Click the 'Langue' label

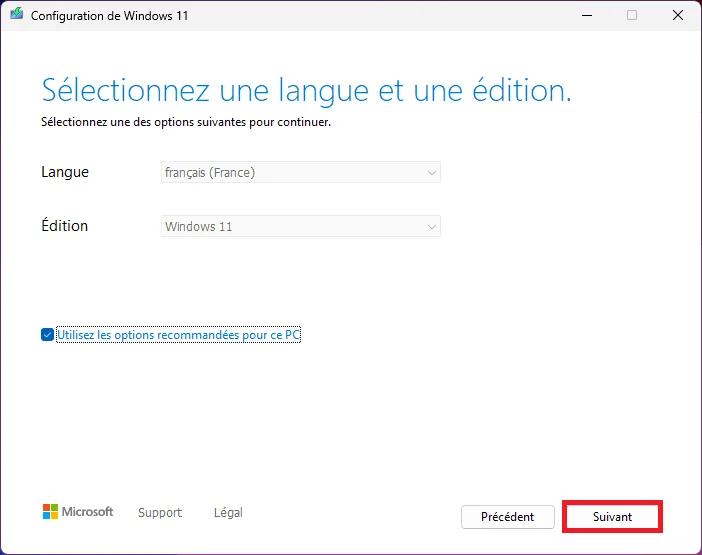pyautogui.click(x=65, y=172)
